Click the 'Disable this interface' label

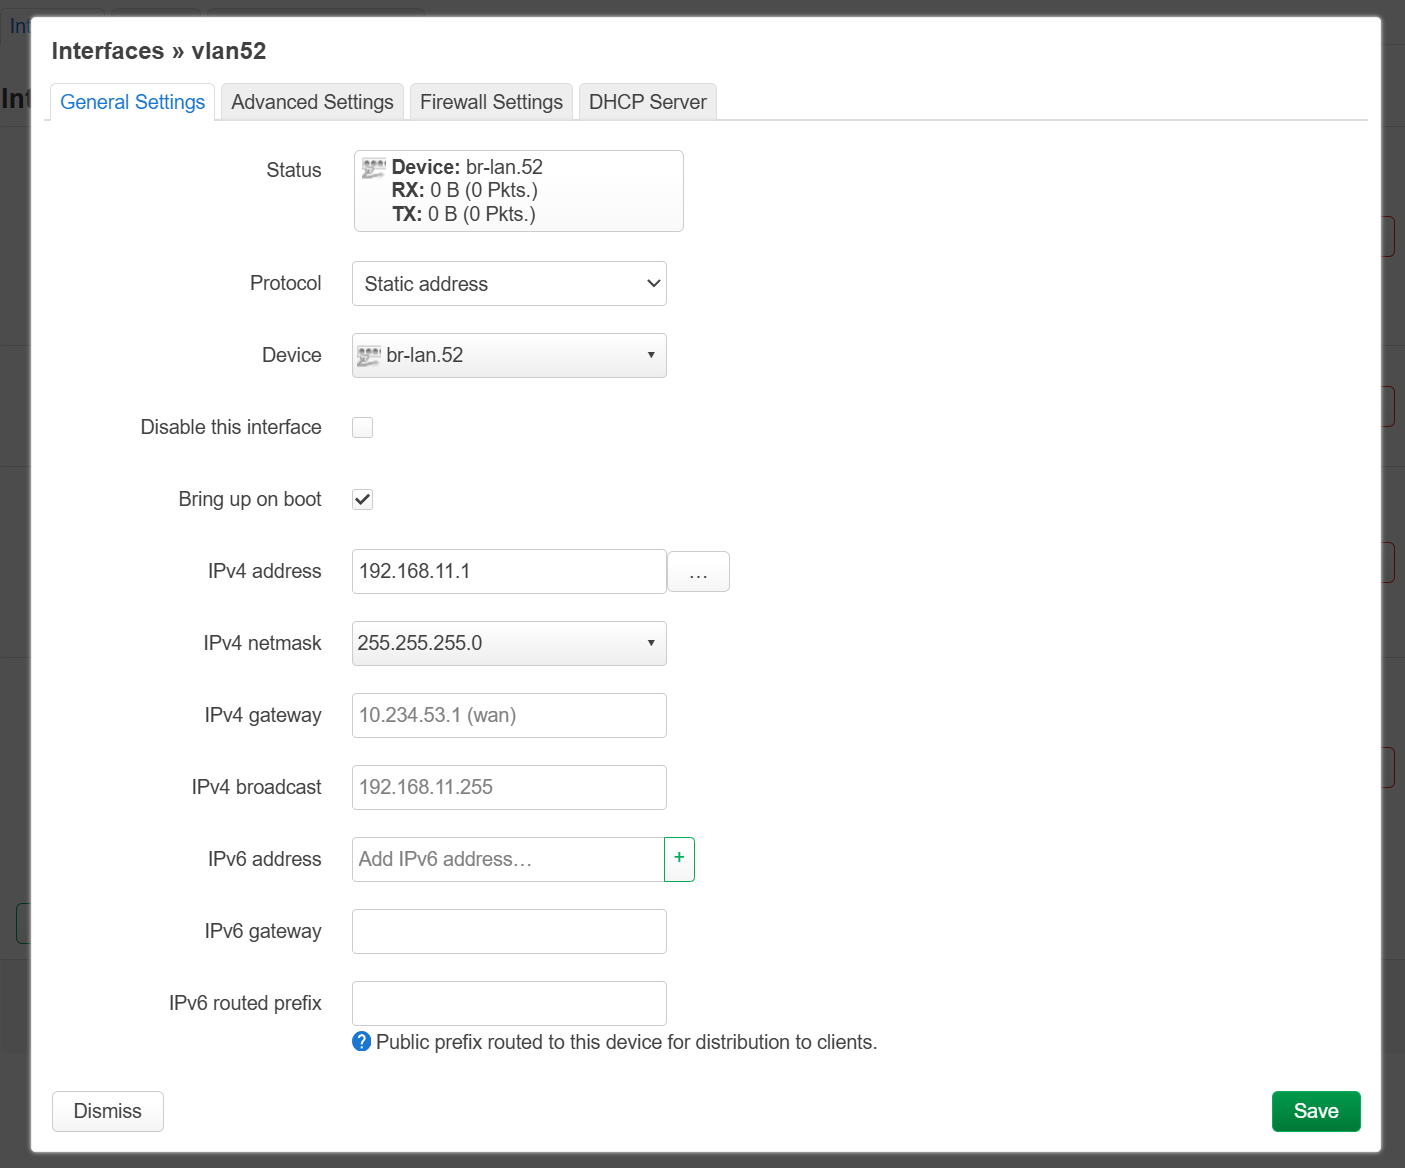pyautogui.click(x=231, y=428)
